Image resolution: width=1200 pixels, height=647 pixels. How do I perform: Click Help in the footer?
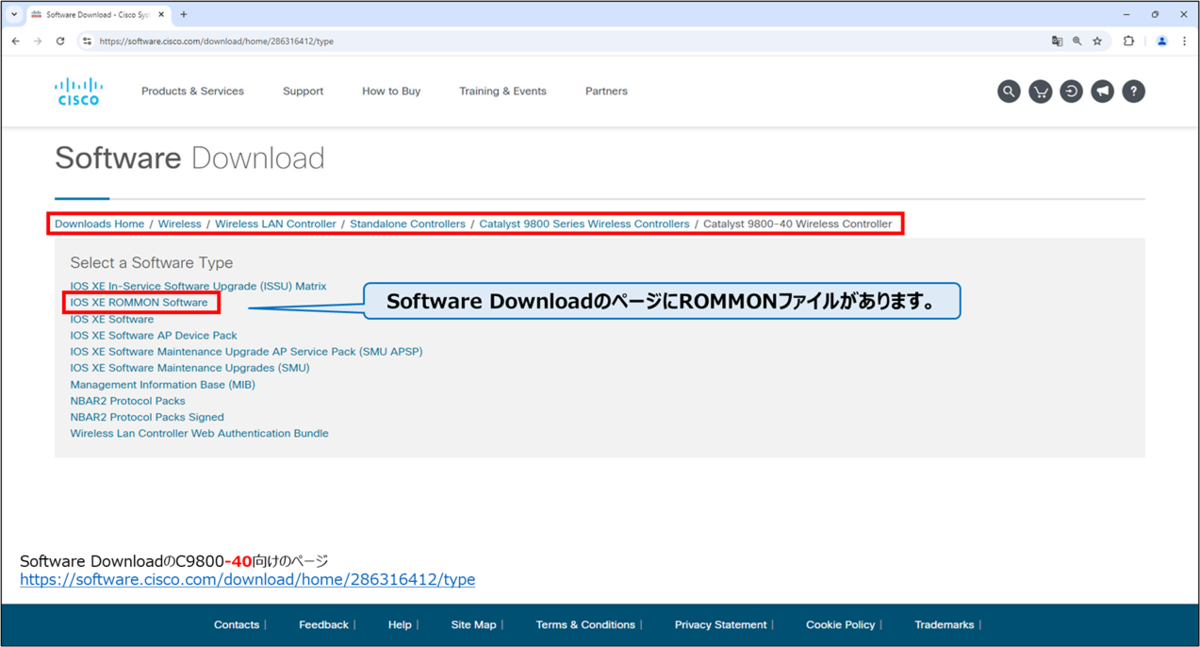(399, 625)
